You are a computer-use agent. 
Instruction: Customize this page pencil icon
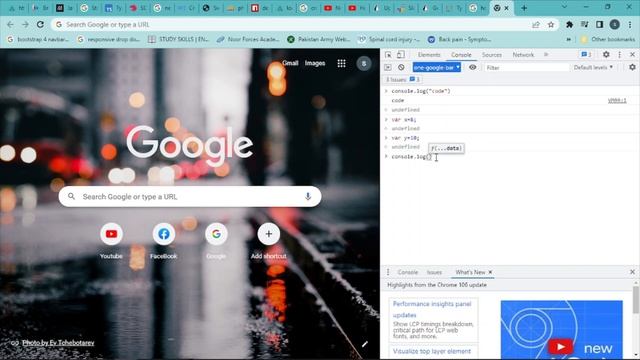click(364, 344)
